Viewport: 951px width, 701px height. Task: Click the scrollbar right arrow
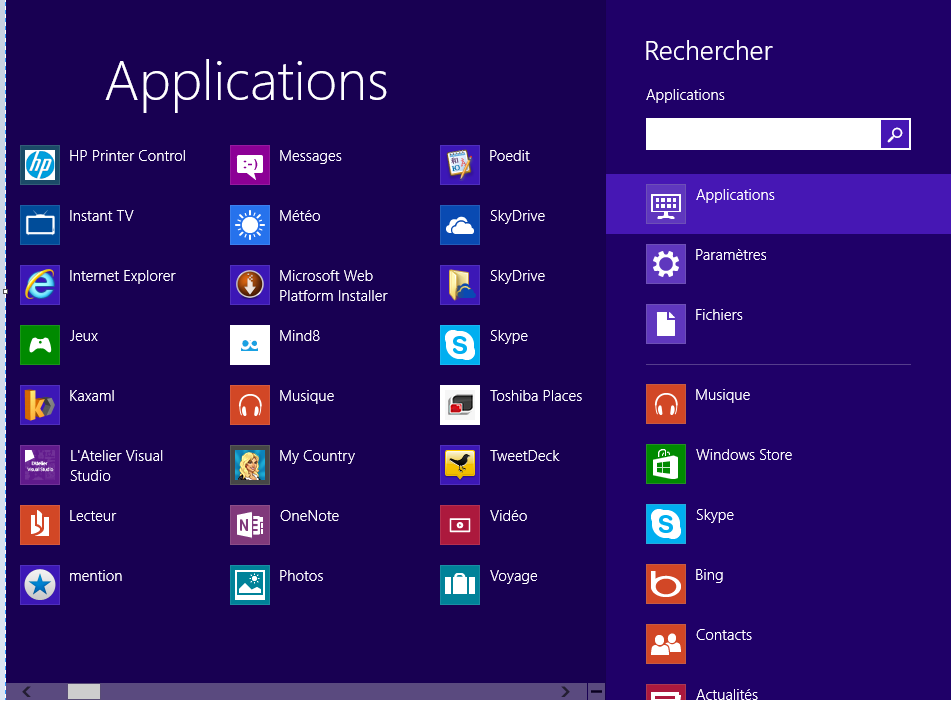point(565,692)
